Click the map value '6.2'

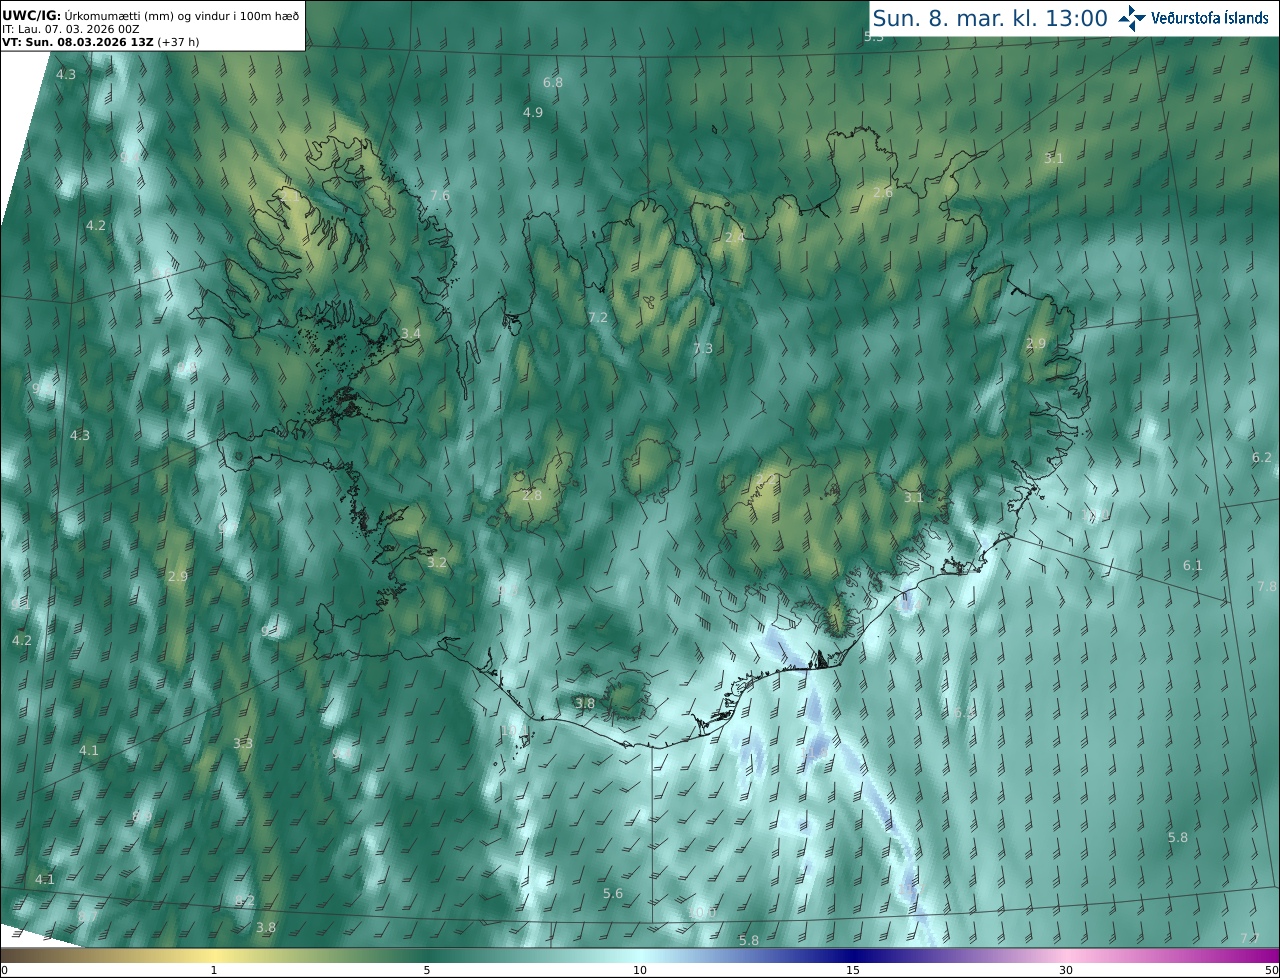click(x=1262, y=457)
